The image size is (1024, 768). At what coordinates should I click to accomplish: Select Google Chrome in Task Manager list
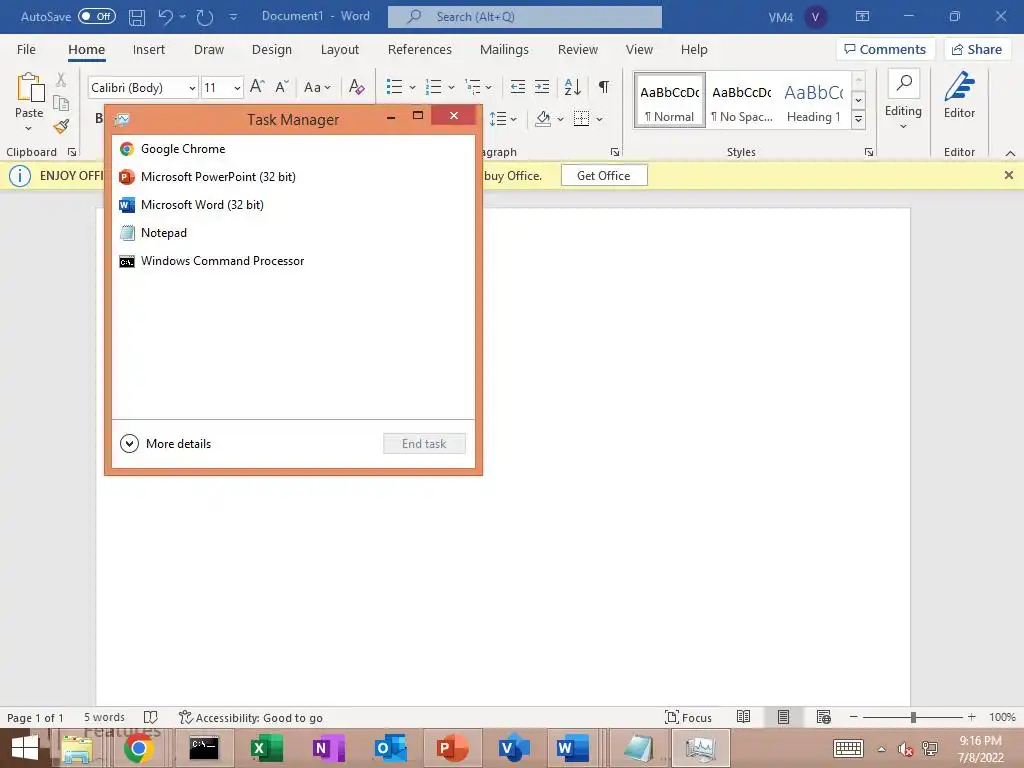293,149
